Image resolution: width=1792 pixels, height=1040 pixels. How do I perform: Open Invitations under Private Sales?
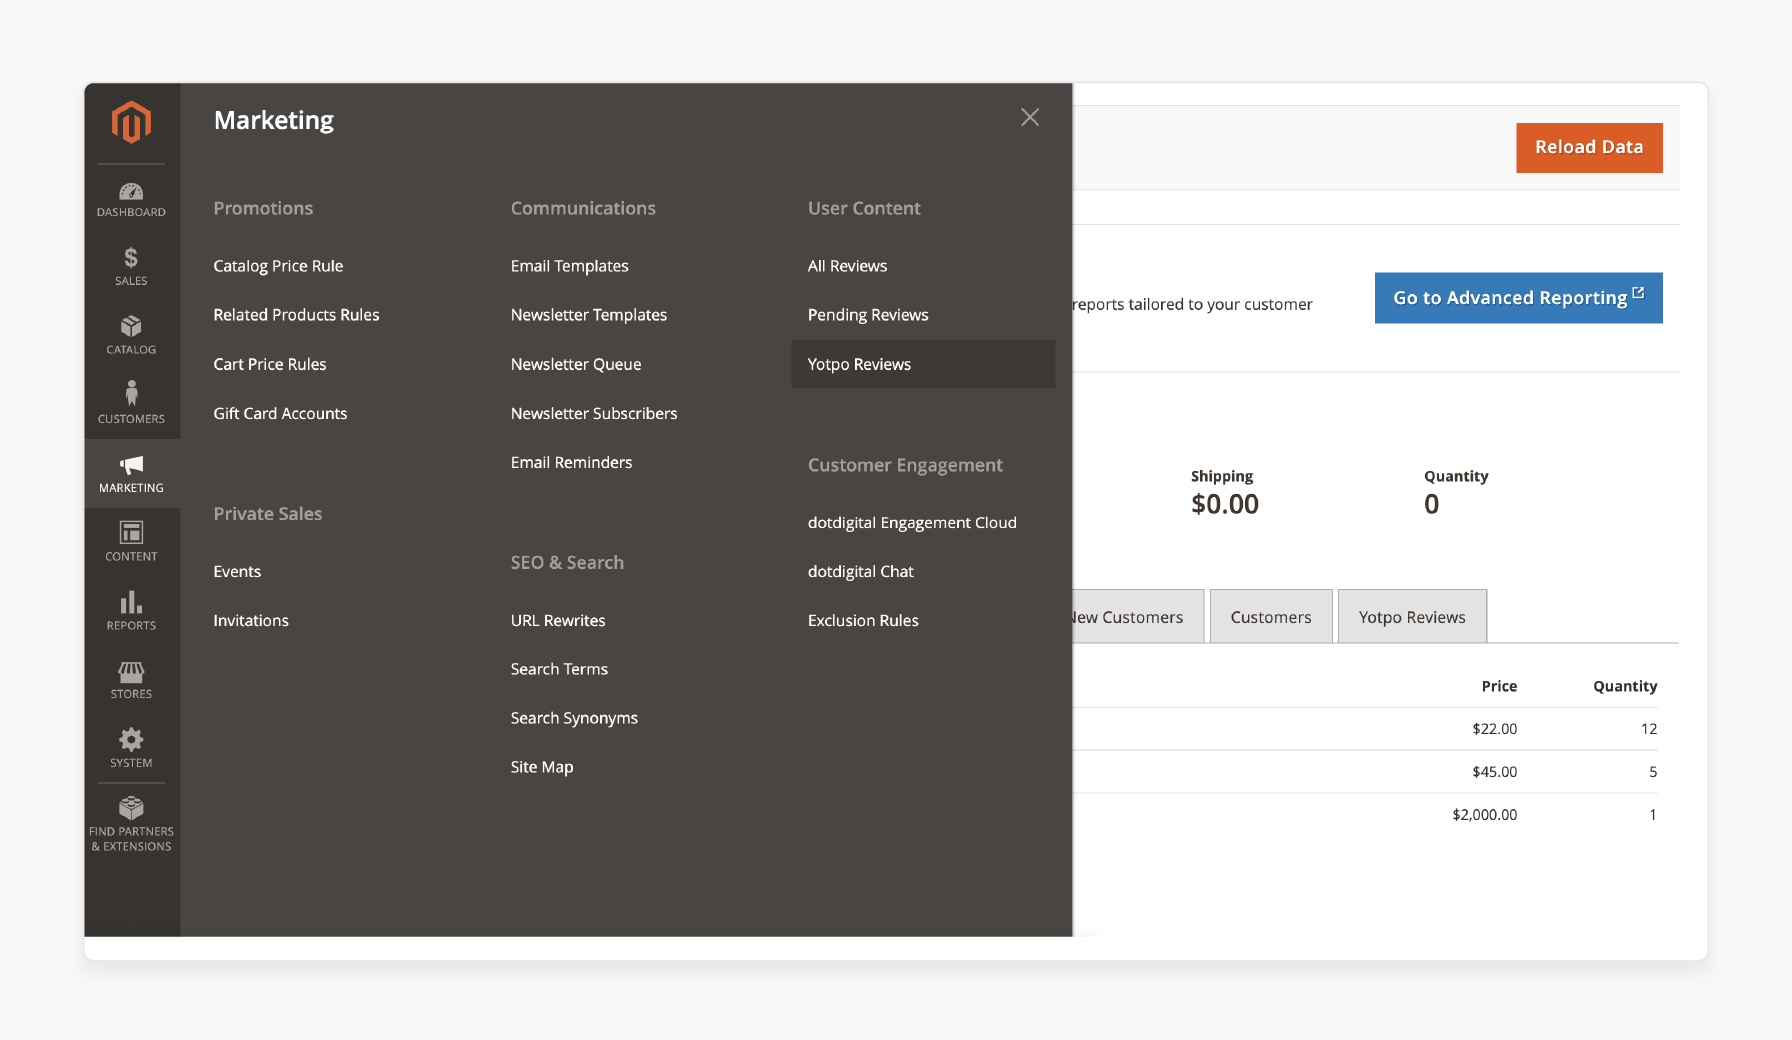[x=251, y=620]
